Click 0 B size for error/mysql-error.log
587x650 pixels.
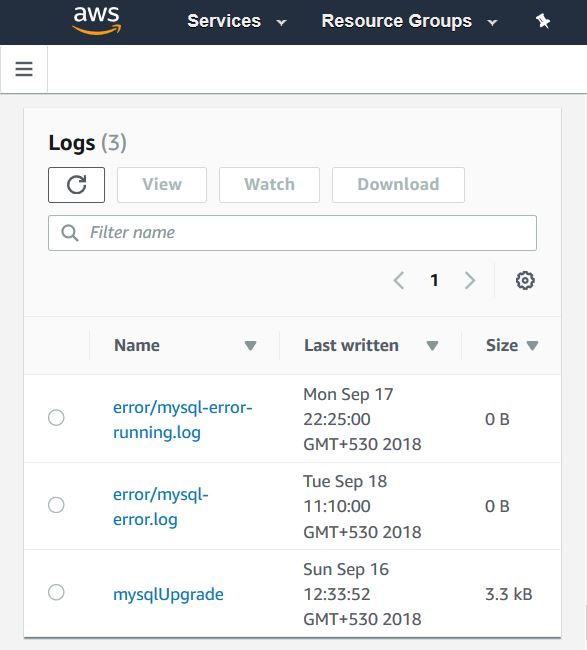[x=497, y=507]
